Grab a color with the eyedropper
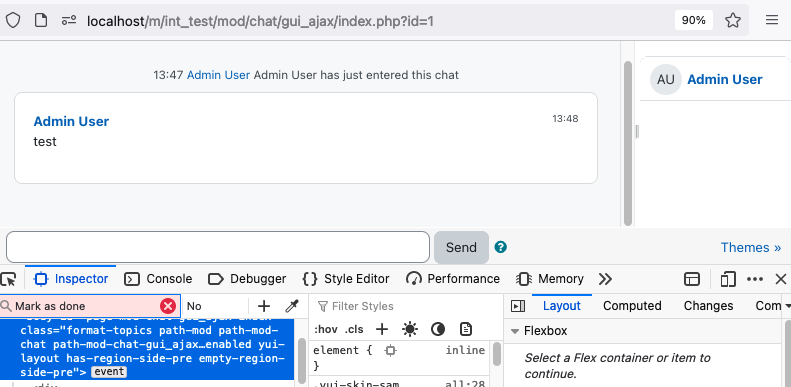 coord(292,306)
